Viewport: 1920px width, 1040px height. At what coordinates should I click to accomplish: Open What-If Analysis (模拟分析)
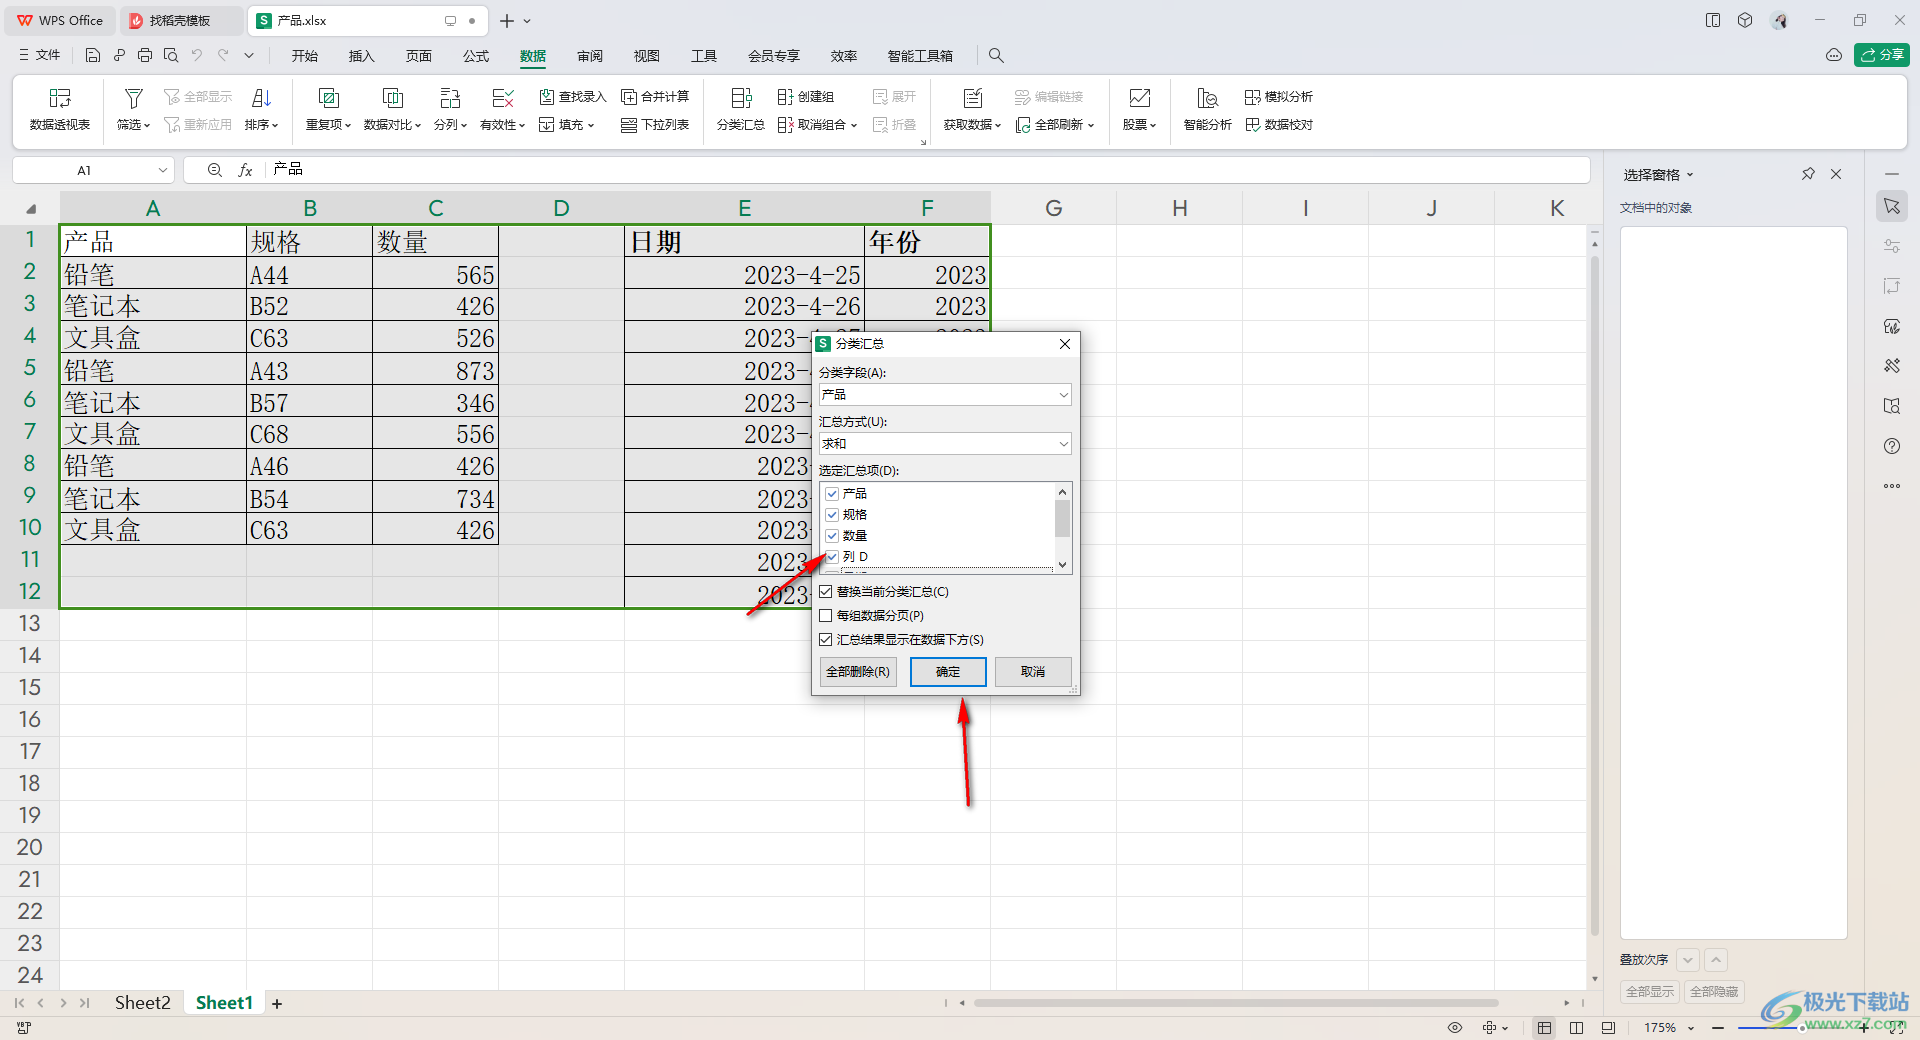pos(1279,97)
